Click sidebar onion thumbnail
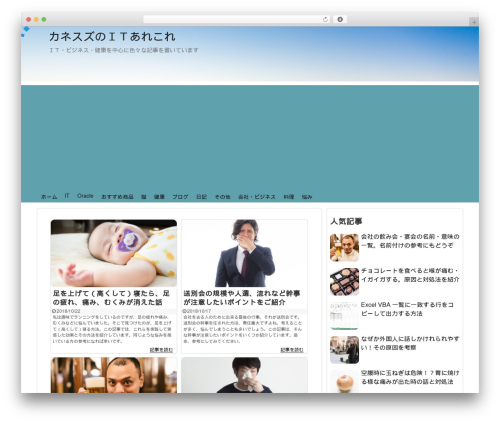Viewport: 500px width, 423px height. pos(344,382)
